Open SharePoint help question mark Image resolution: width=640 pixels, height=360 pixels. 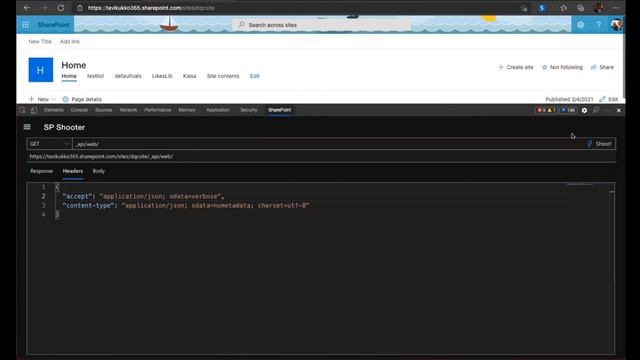pyautogui.click(x=598, y=25)
